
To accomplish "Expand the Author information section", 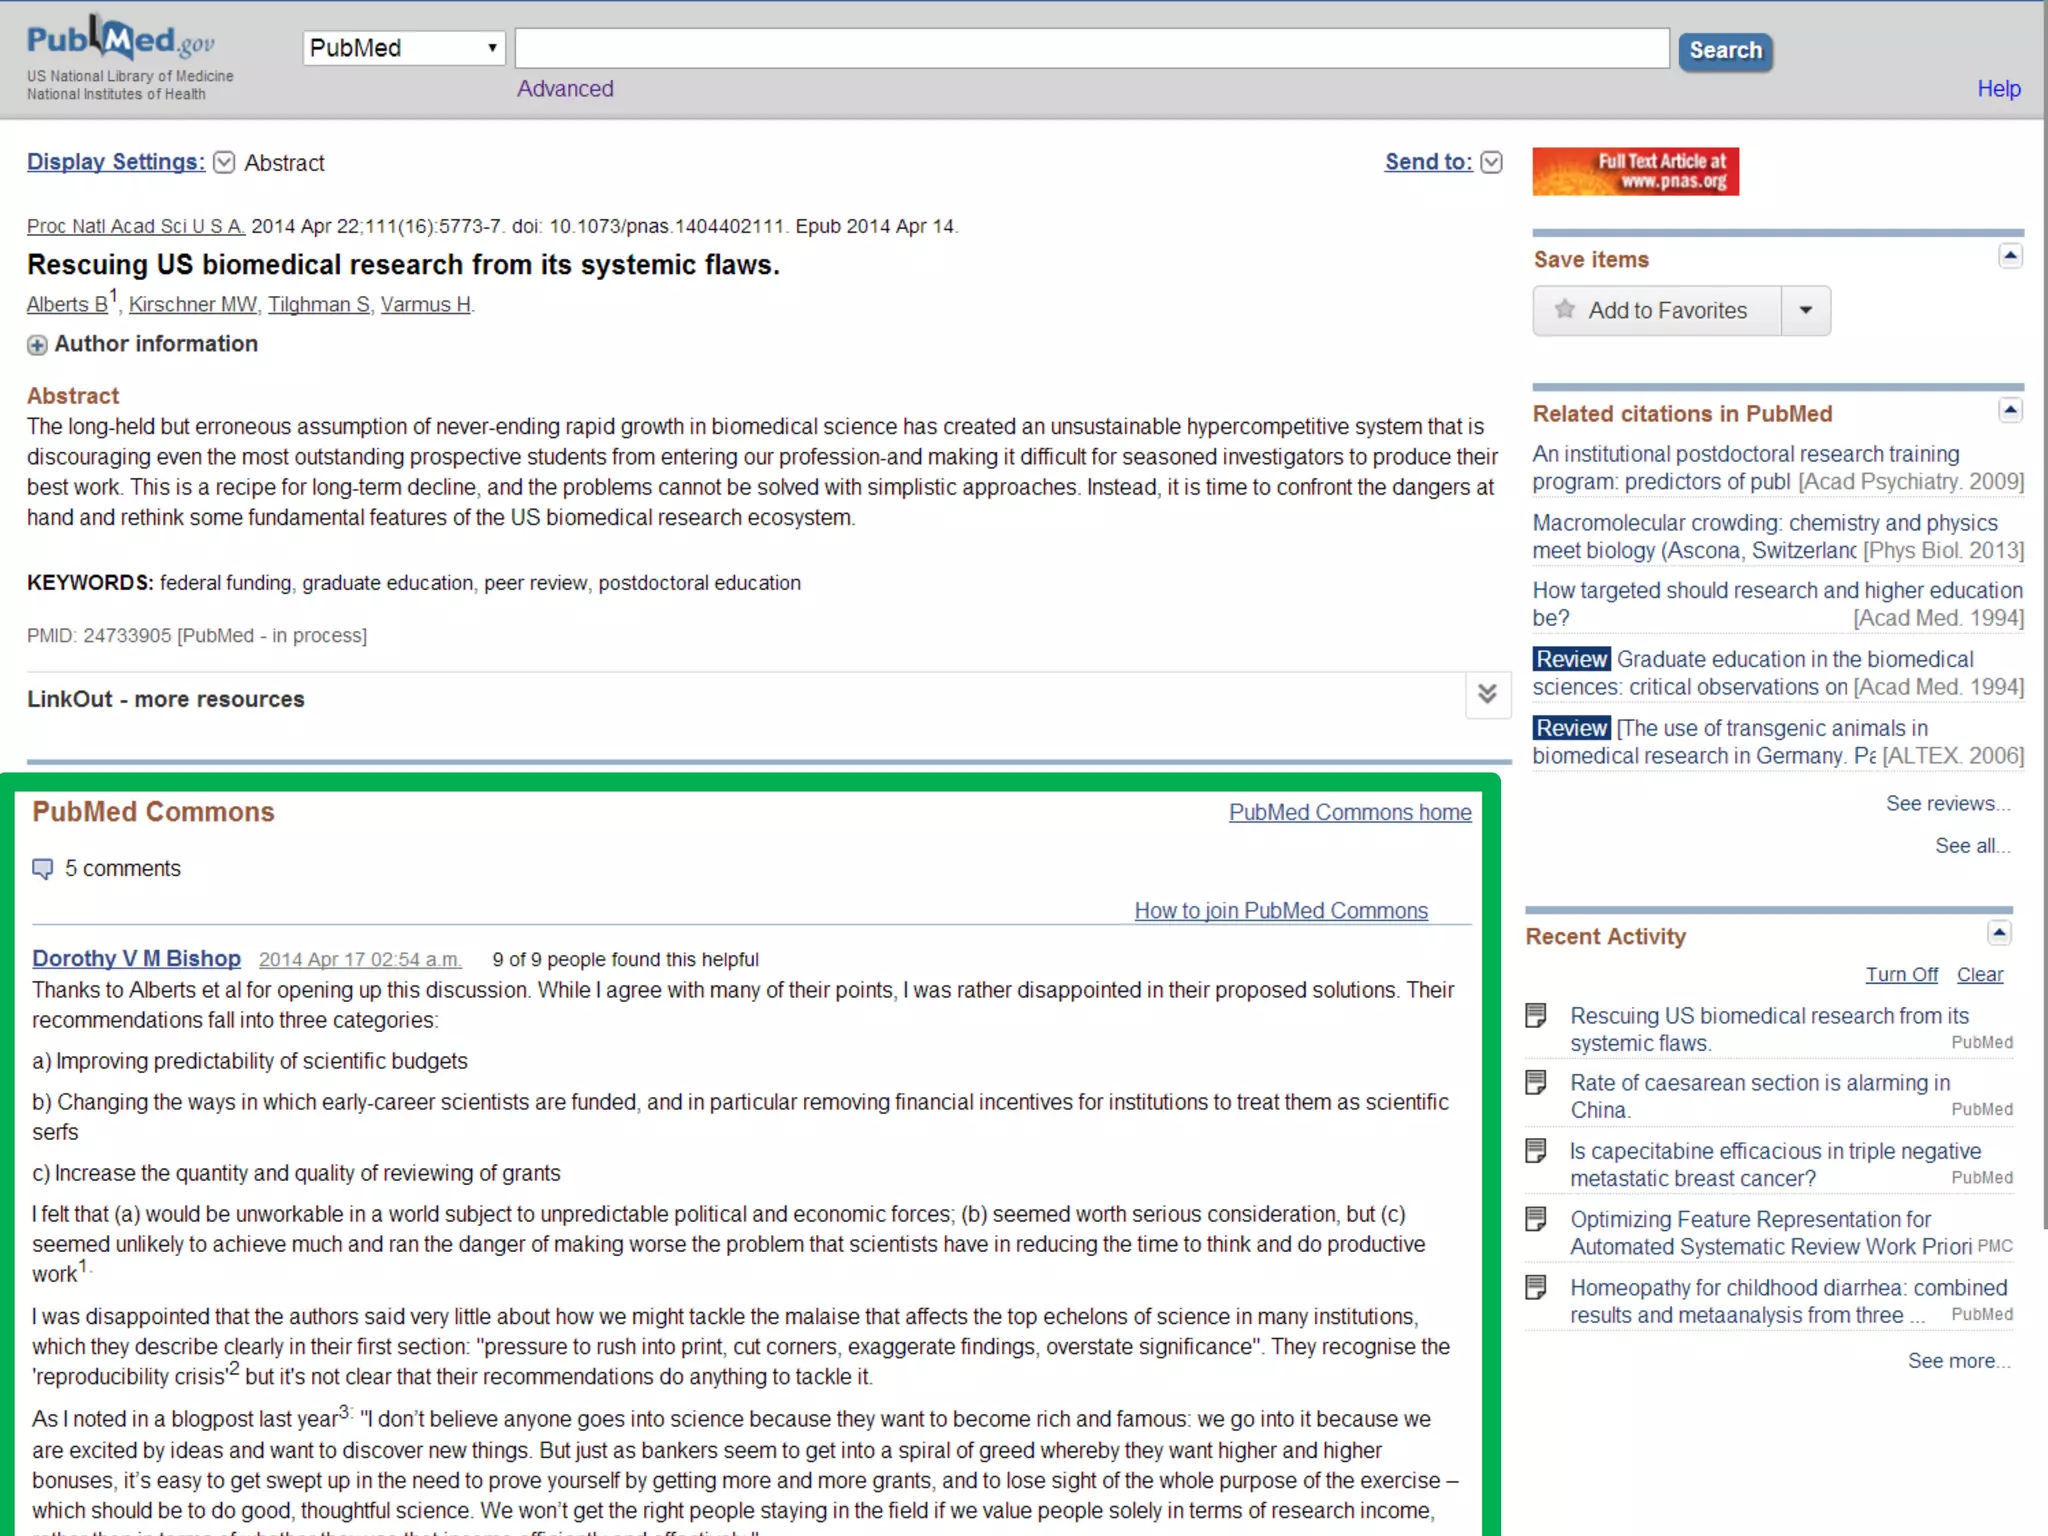I will [37, 345].
